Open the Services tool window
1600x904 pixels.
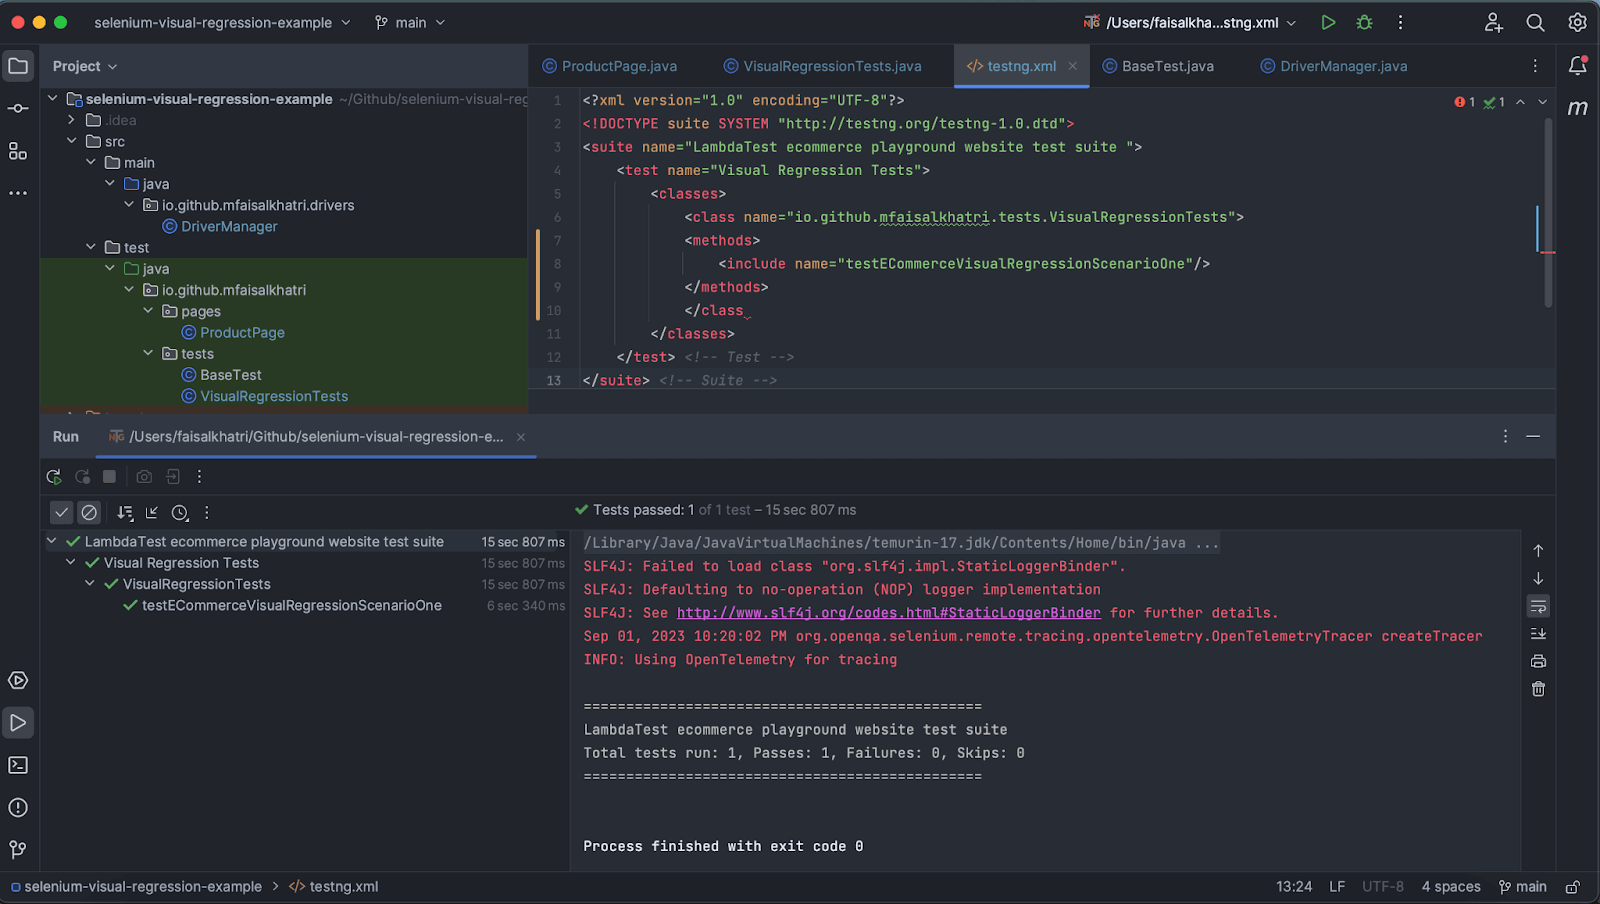[x=17, y=680]
